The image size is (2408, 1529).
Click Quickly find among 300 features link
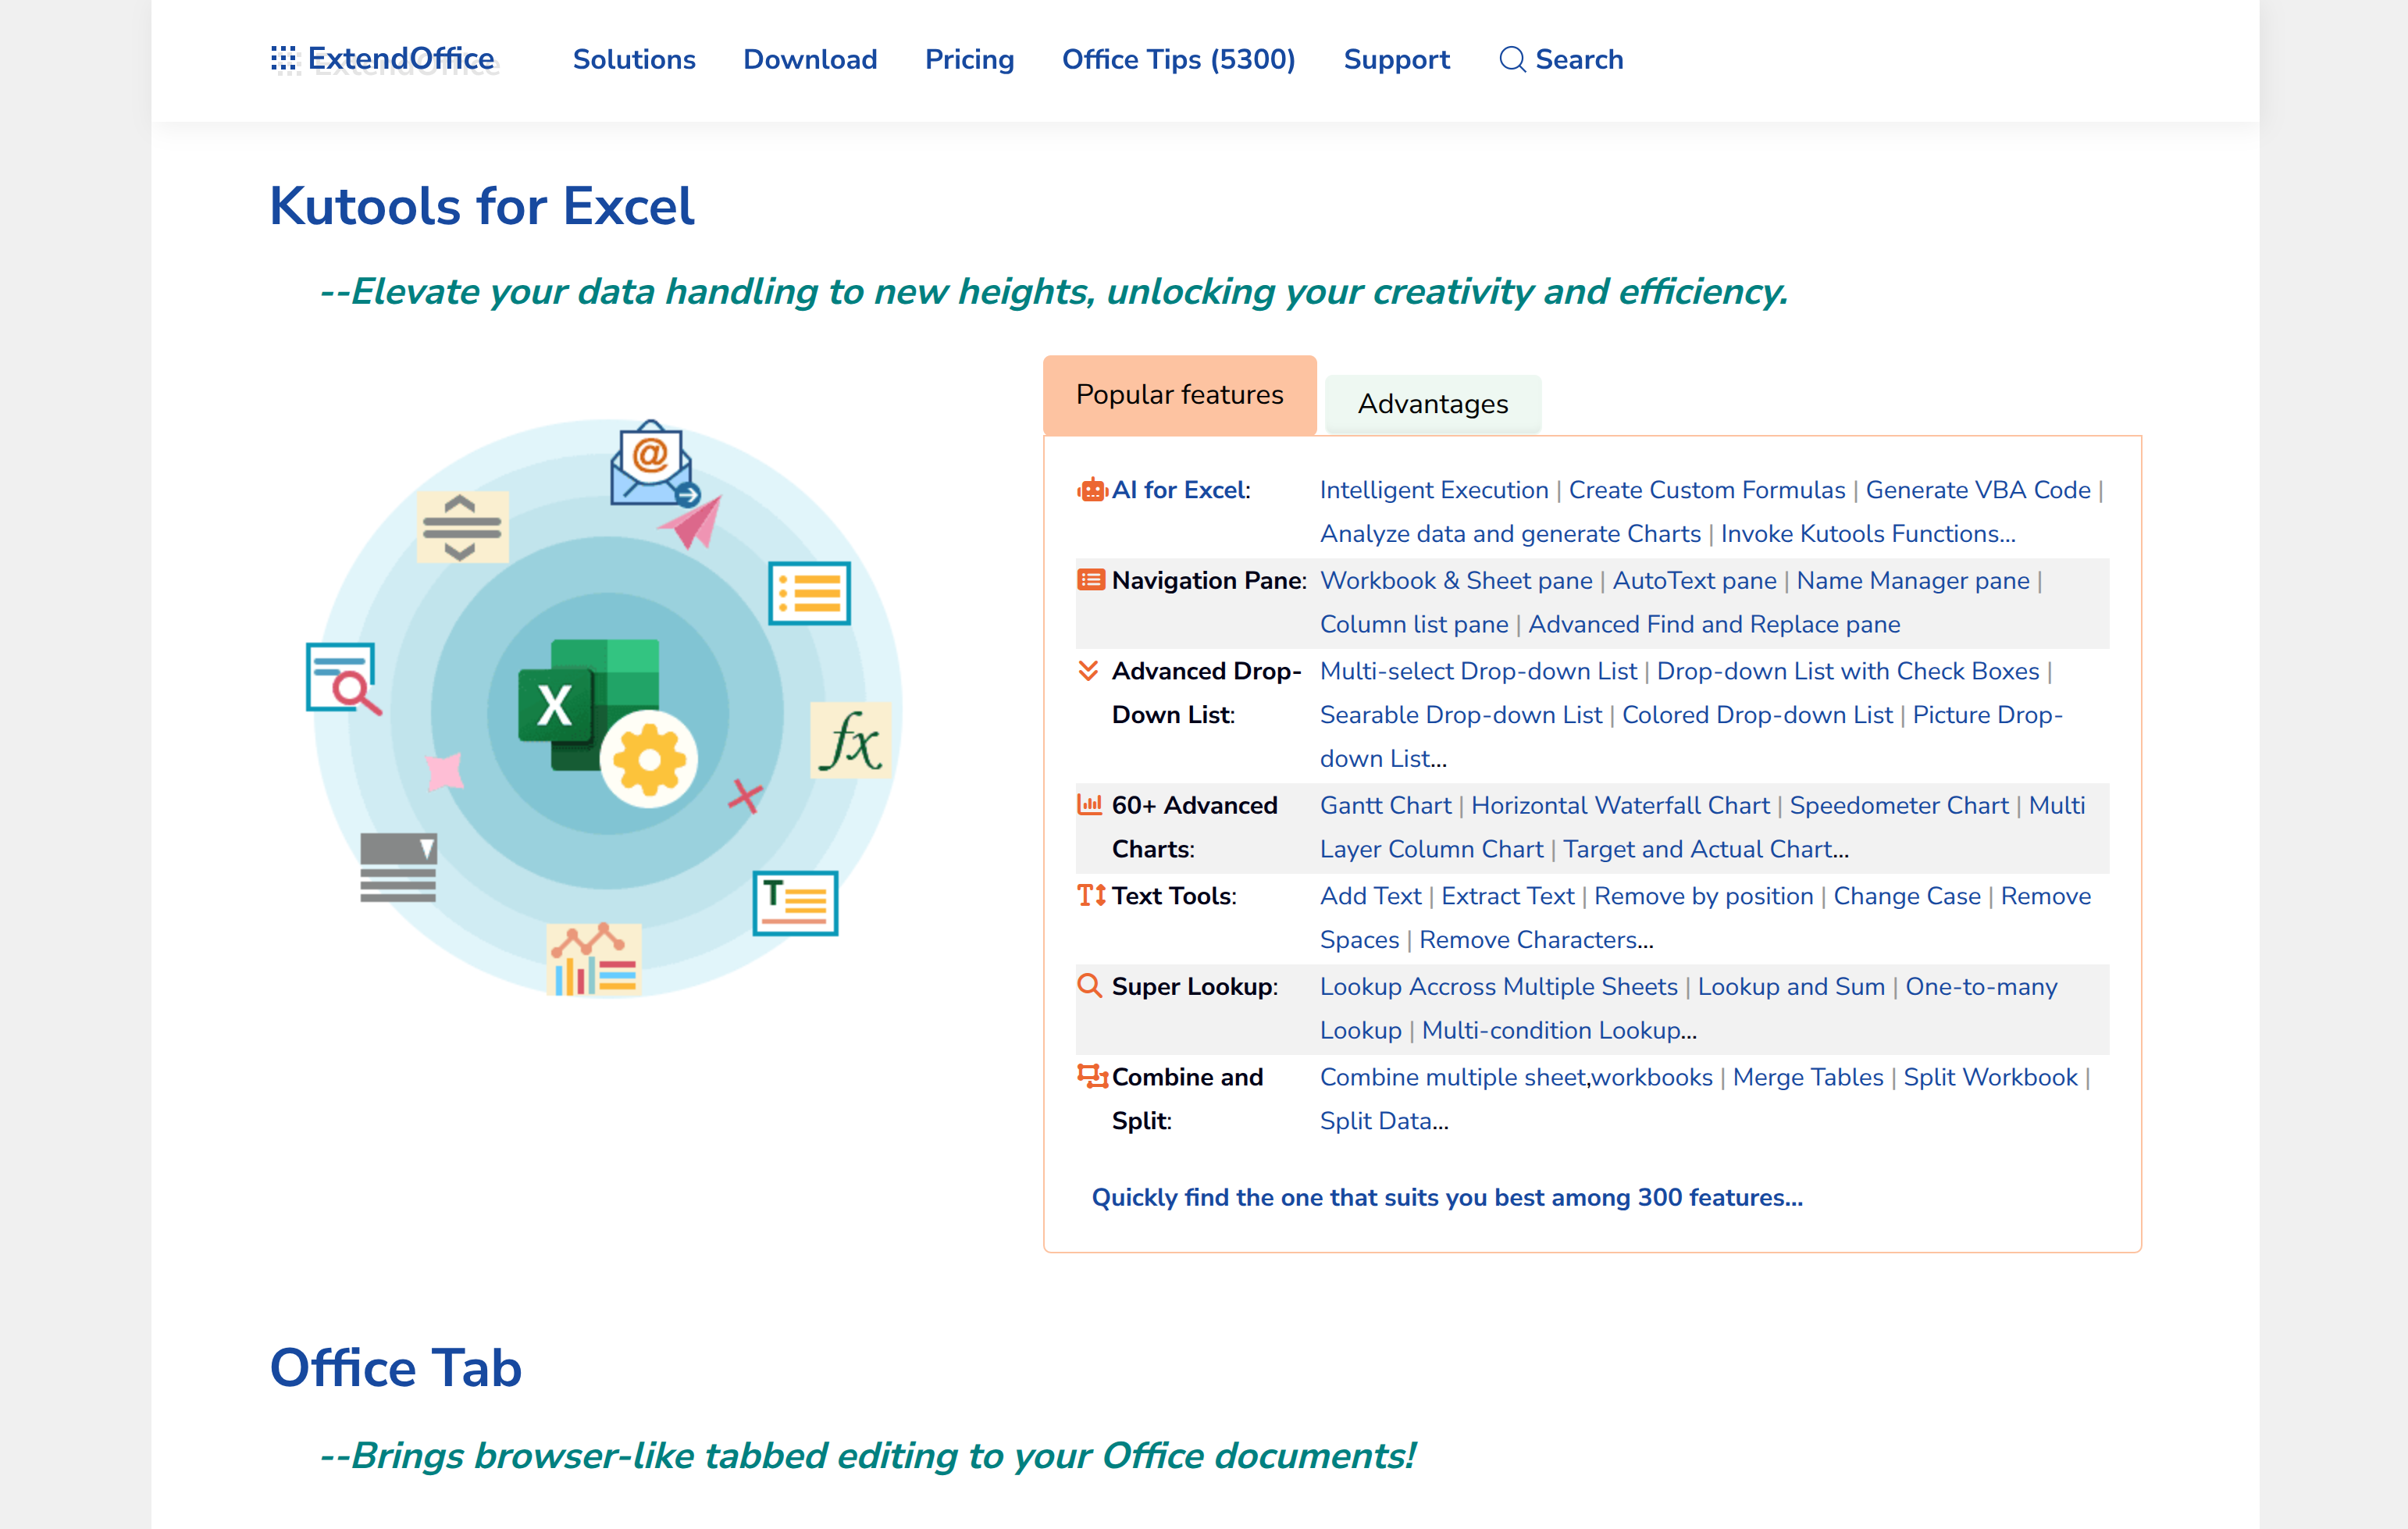1446,1197
